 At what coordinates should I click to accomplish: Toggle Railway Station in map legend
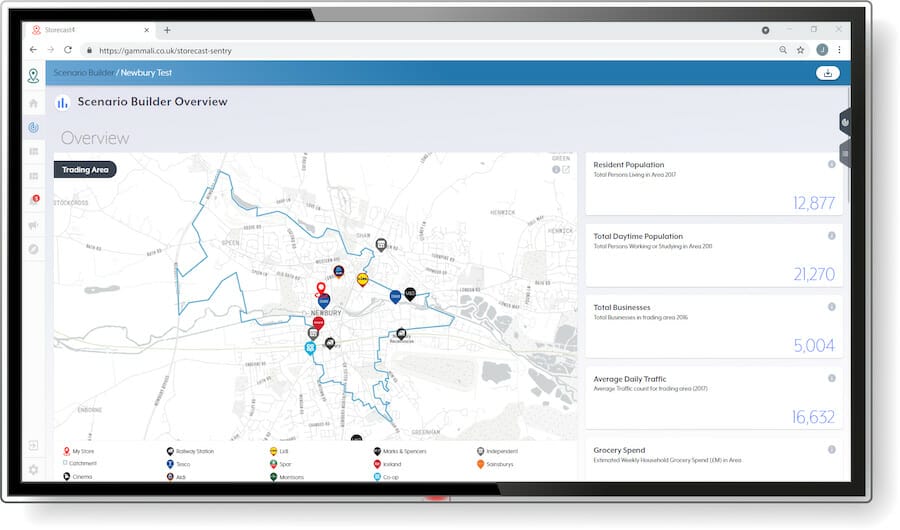pyautogui.click(x=190, y=451)
